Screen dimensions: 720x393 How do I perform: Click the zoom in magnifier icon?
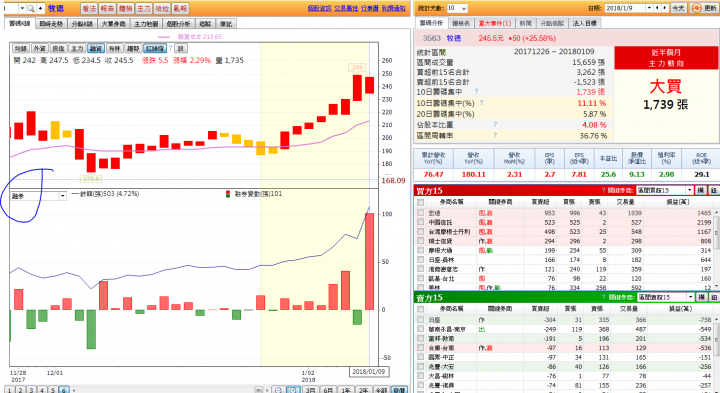coord(293,390)
